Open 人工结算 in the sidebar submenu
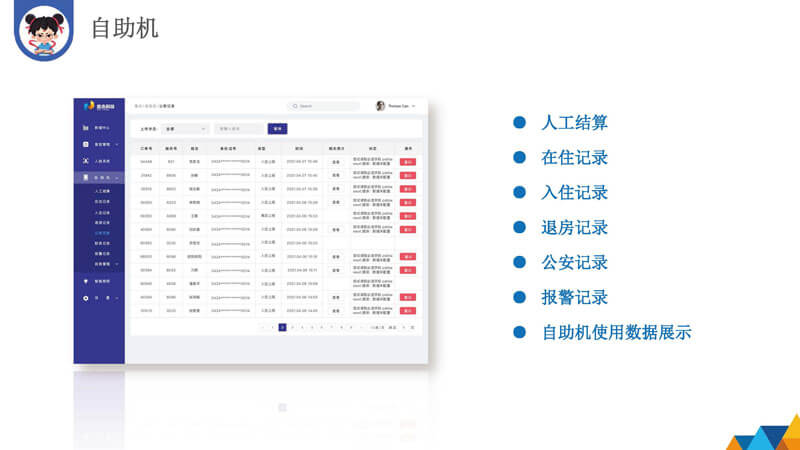 pos(102,191)
